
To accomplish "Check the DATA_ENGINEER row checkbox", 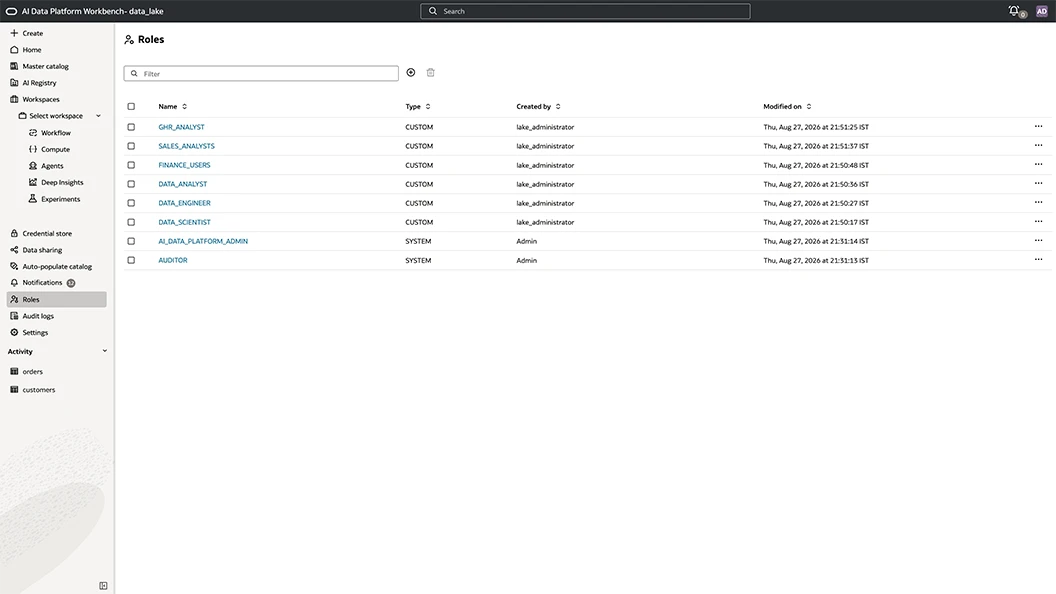I will 131,203.
